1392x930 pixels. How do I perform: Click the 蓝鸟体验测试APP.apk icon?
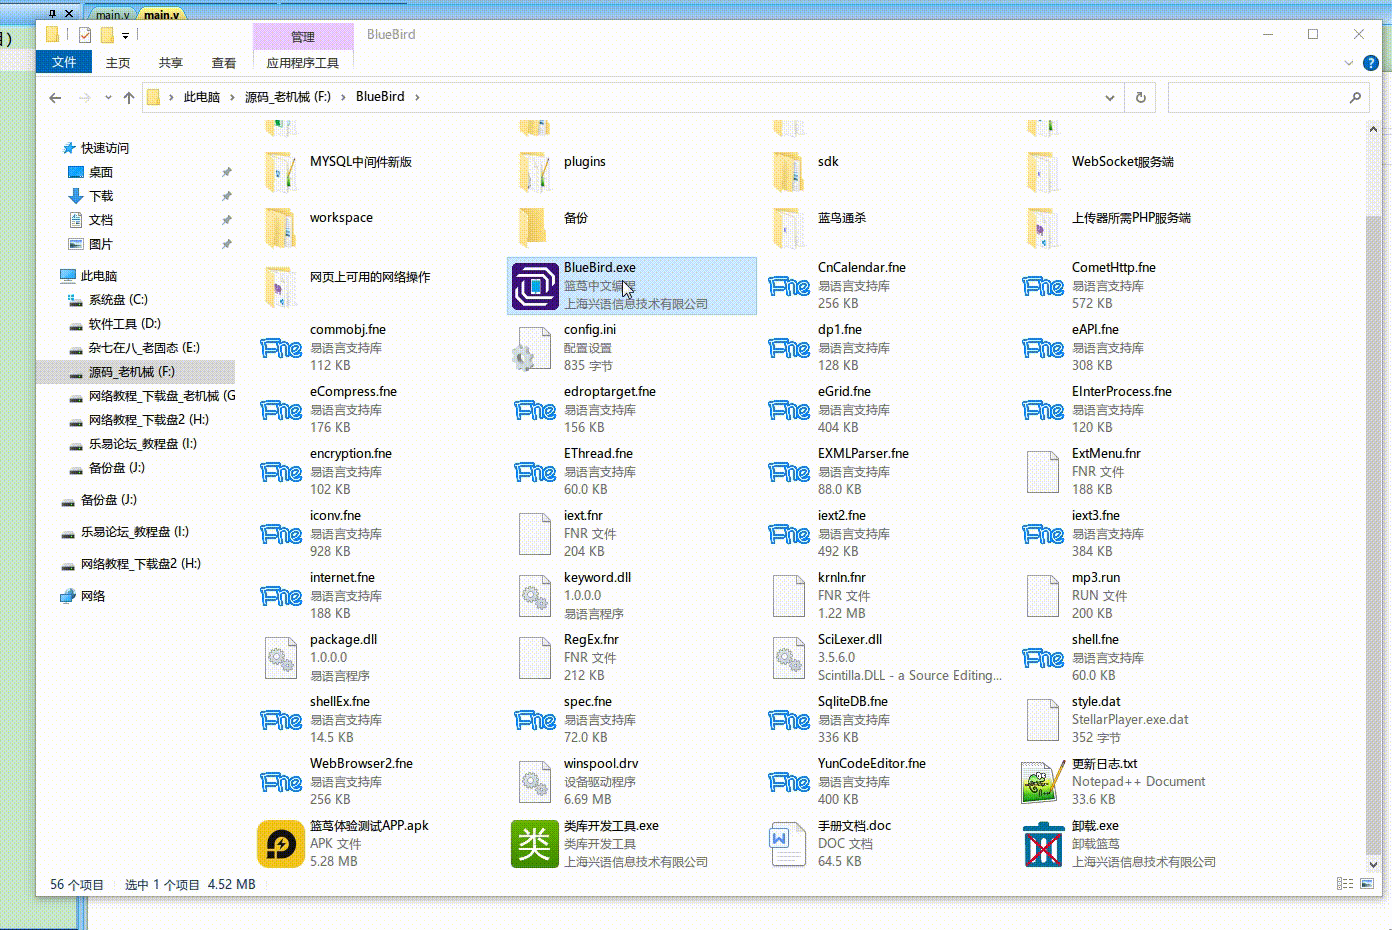[281, 845]
